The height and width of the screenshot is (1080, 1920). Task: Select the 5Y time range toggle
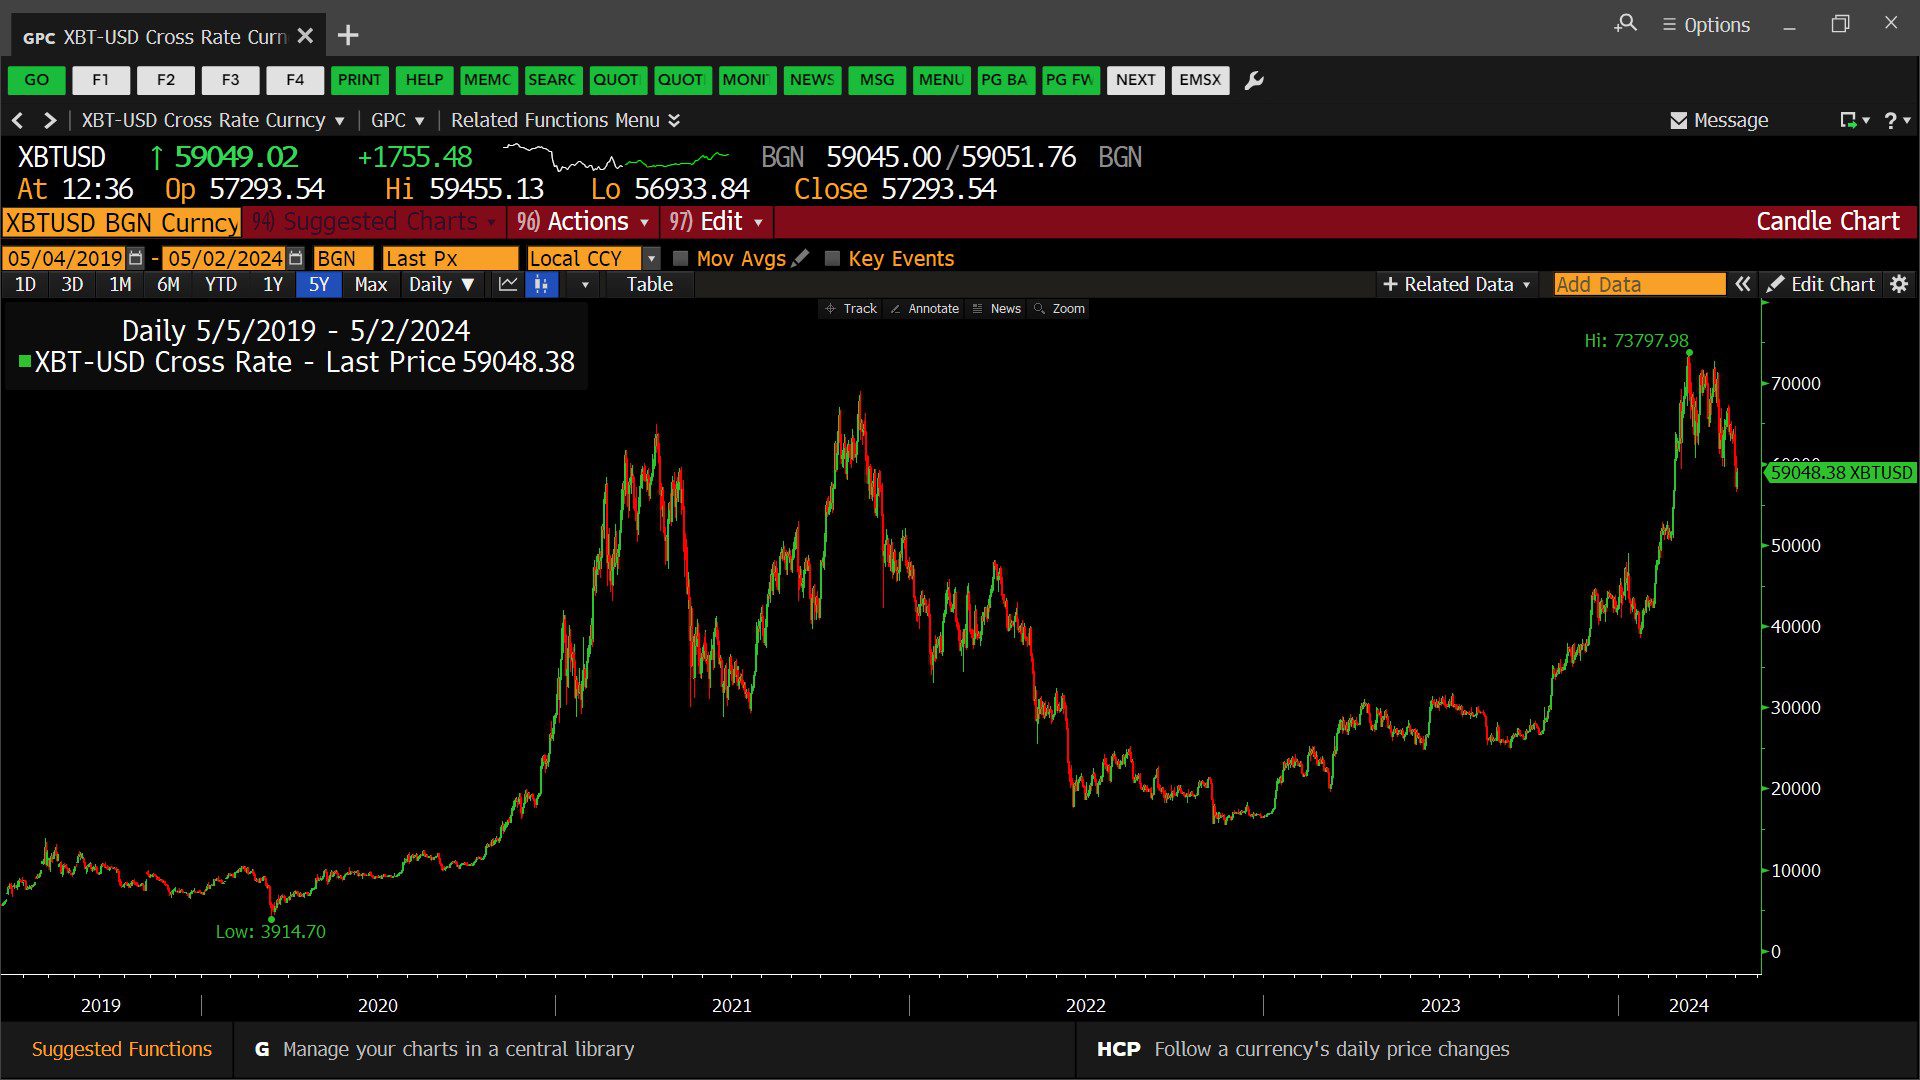[319, 284]
